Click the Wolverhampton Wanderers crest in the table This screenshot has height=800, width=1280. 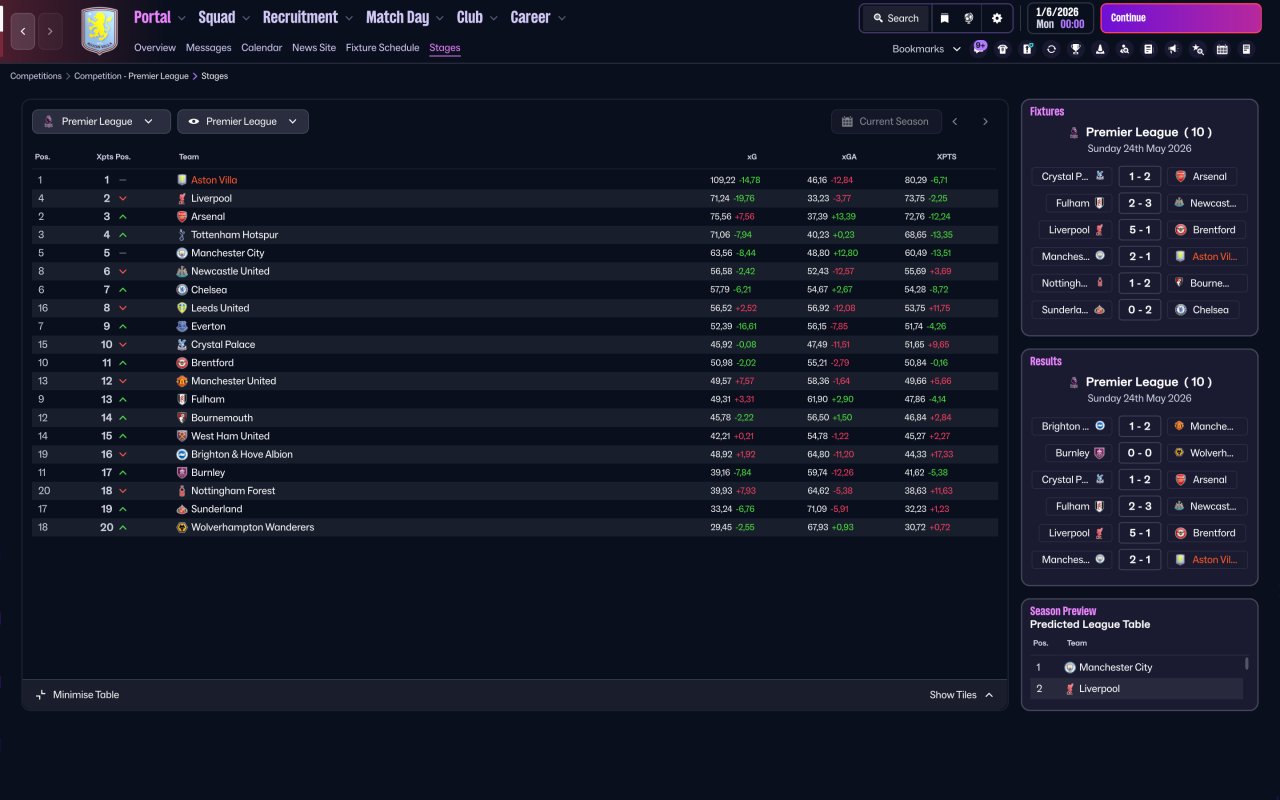coord(182,527)
